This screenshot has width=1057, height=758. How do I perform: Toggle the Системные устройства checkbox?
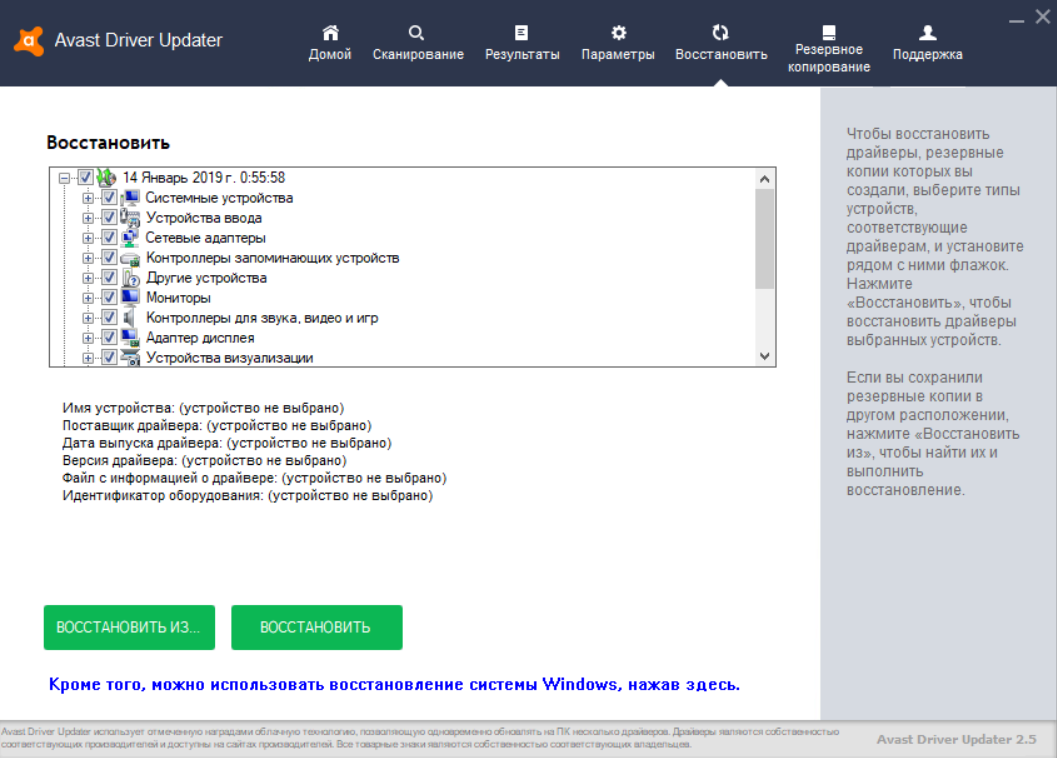click(109, 198)
